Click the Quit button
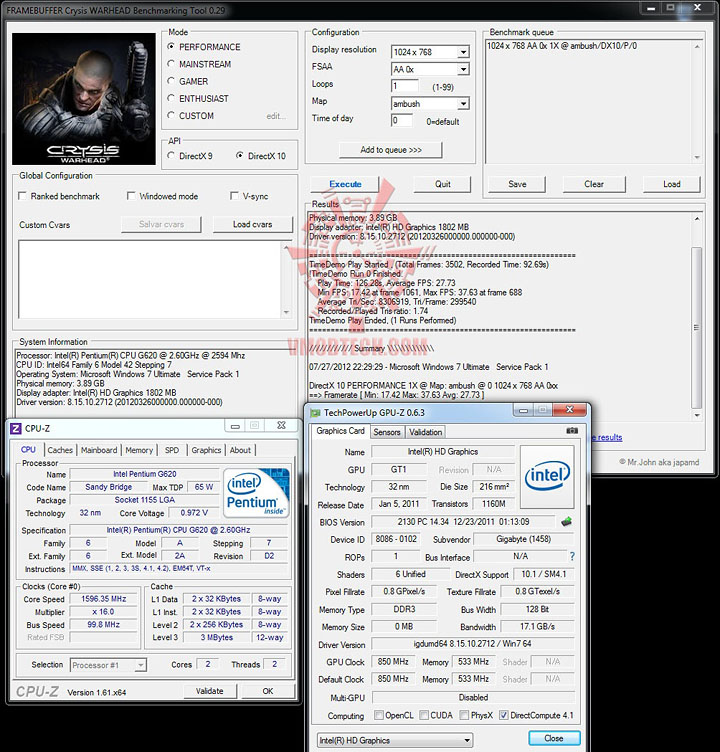The width and height of the screenshot is (720, 752). [443, 184]
